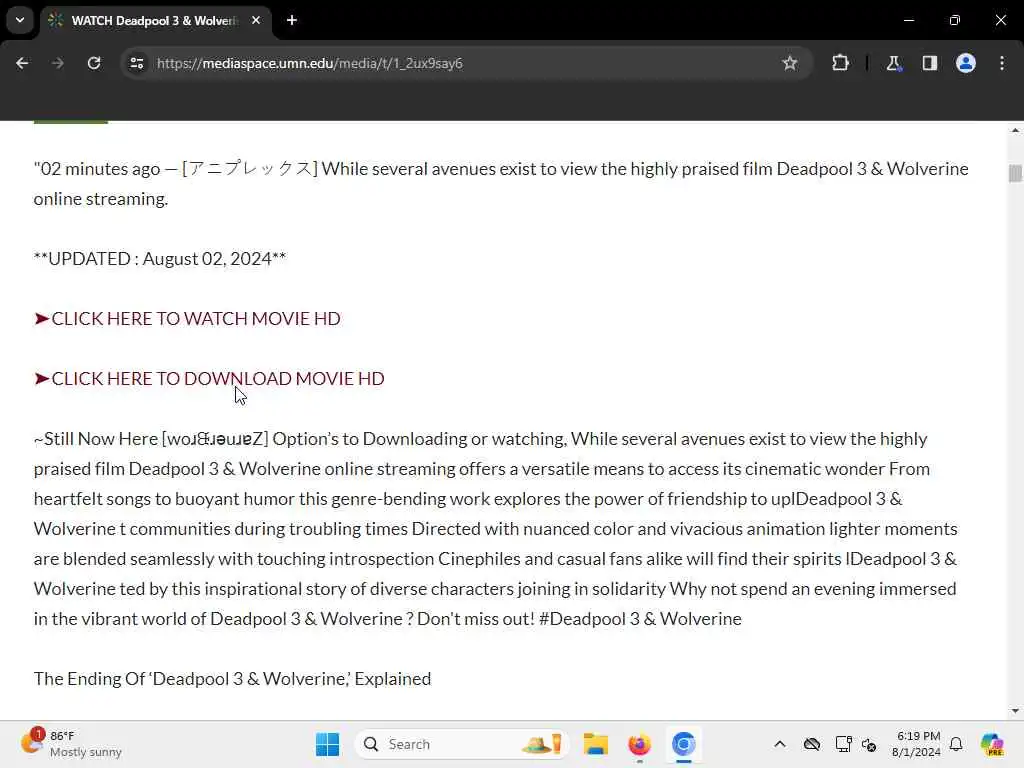Click the CLICK HERE TO WATCH MOVIE HD link
The height and width of the screenshot is (768, 1024).
coord(187,319)
